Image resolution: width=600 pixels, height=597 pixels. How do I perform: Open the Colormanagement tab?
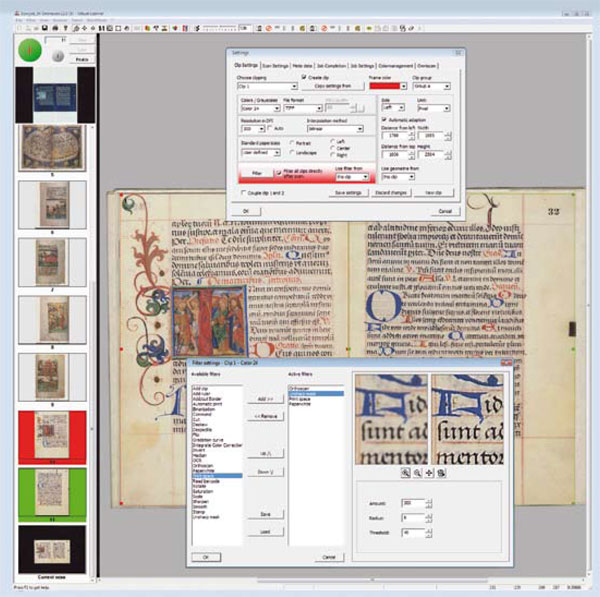point(396,66)
